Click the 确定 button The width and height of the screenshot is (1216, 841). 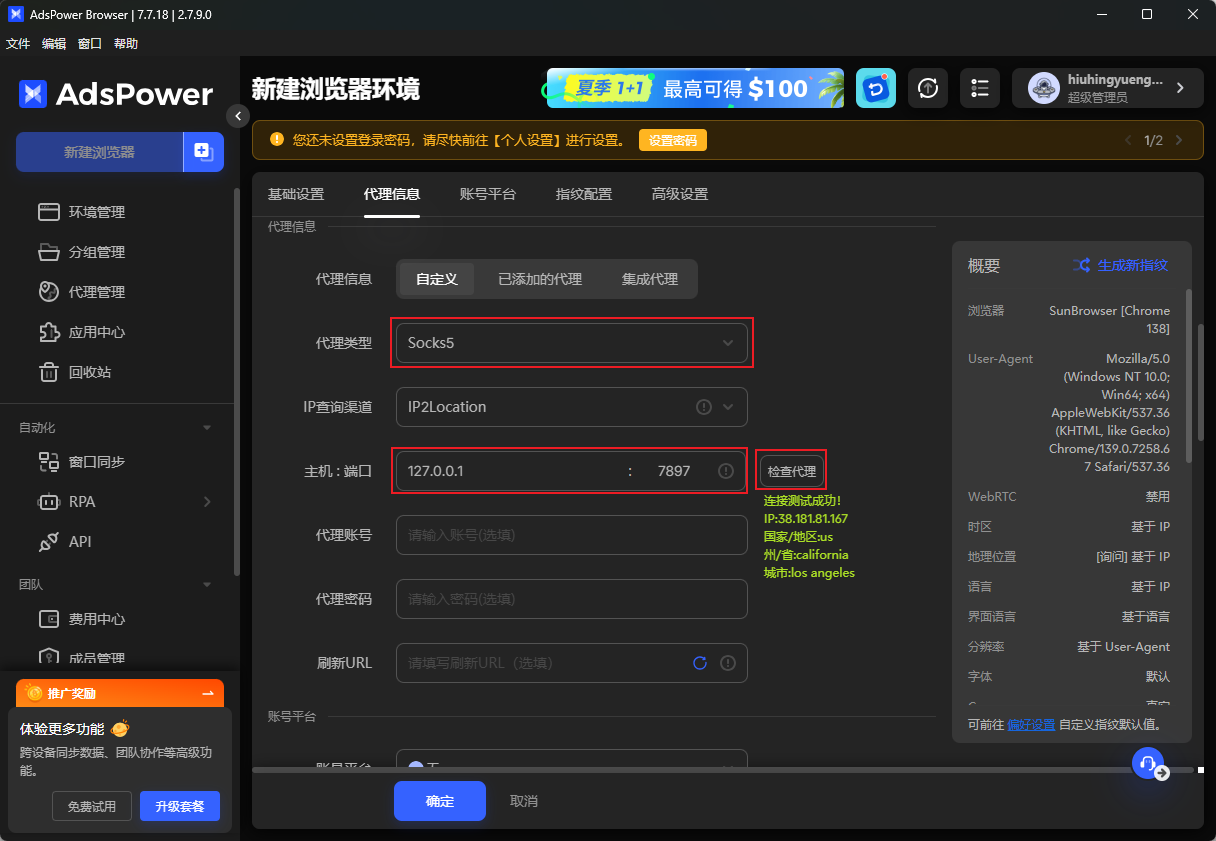click(x=440, y=801)
